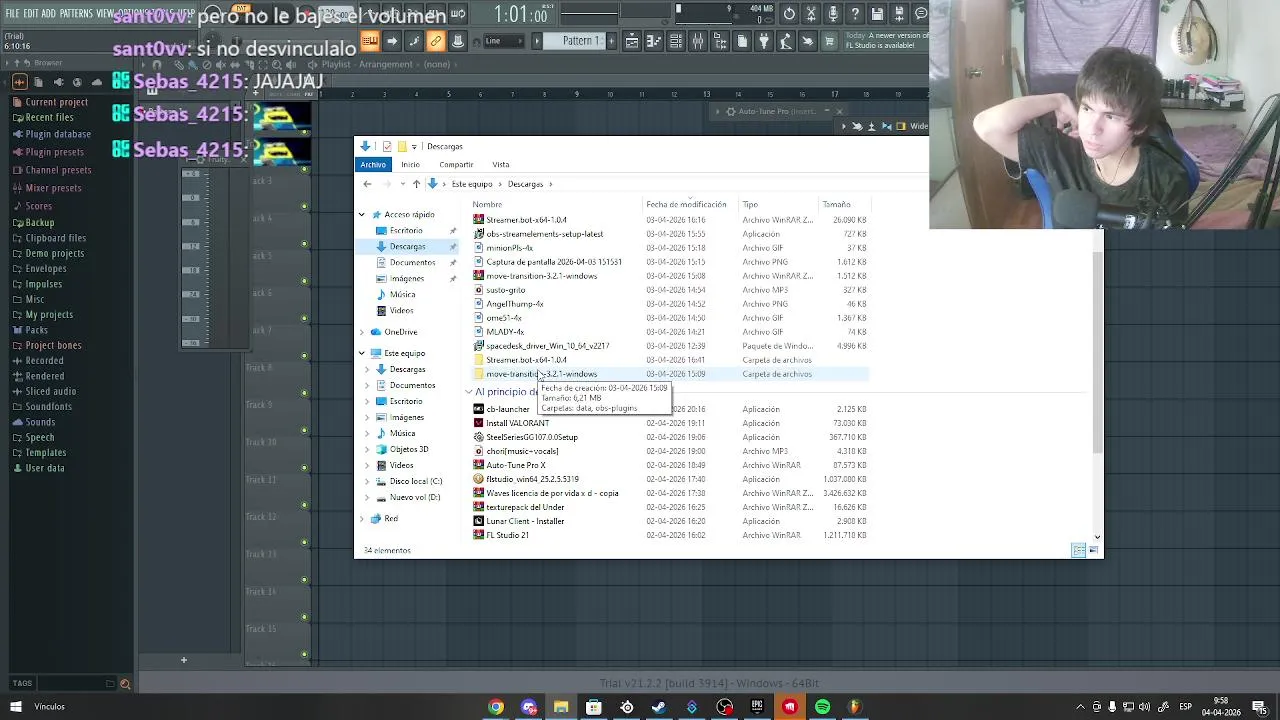
Task: Open the Line snap mode dropdown
Action: click(504, 41)
